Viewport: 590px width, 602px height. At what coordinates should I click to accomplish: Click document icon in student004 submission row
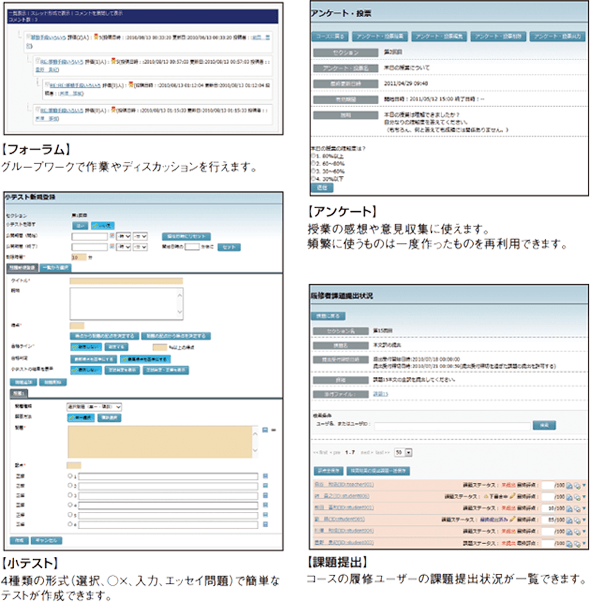pos(569,532)
